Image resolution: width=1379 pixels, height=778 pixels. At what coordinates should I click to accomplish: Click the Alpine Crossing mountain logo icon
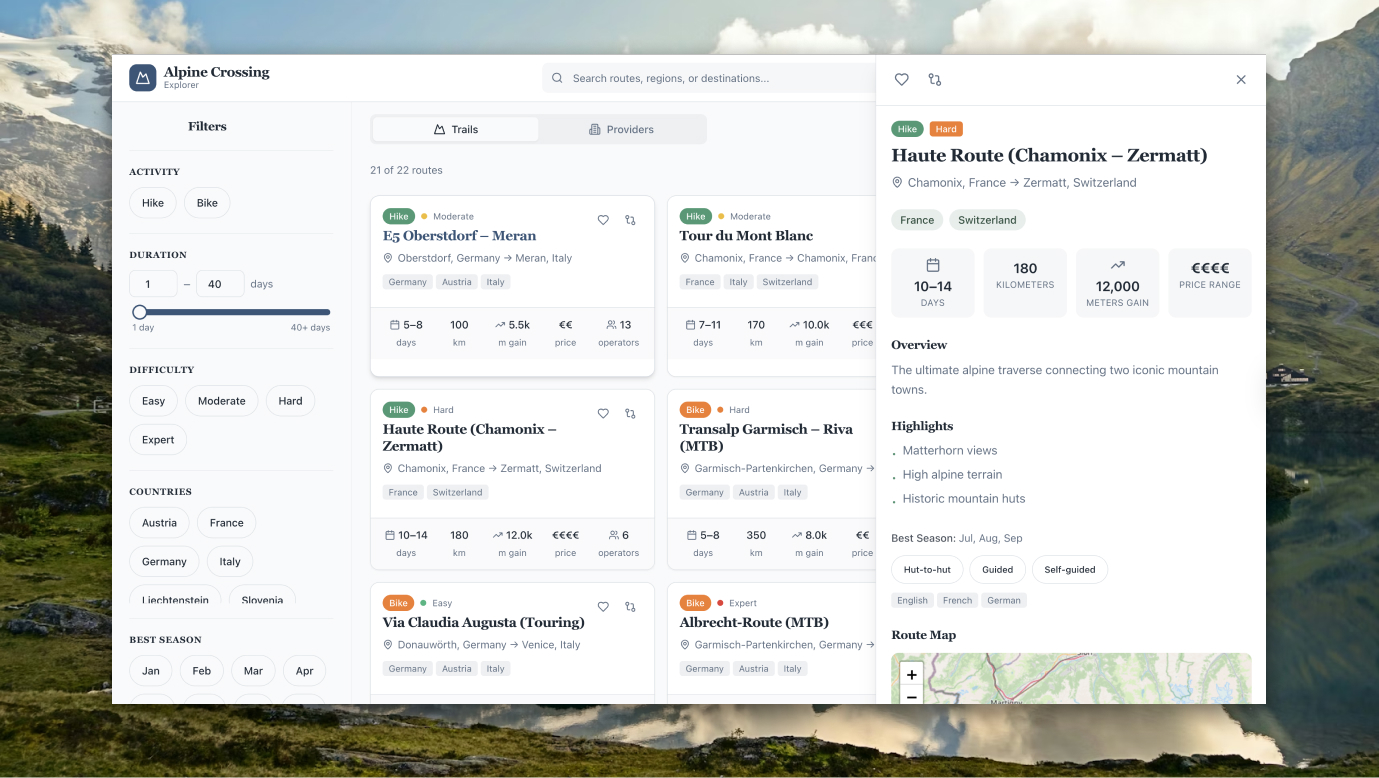(x=142, y=78)
